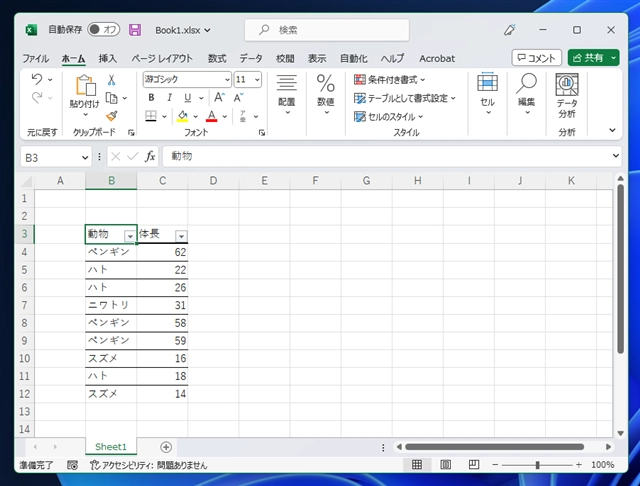Viewport: 640px width, 486px height.
Task: Switch to the データ (Data) ribbon tab
Action: (251, 58)
